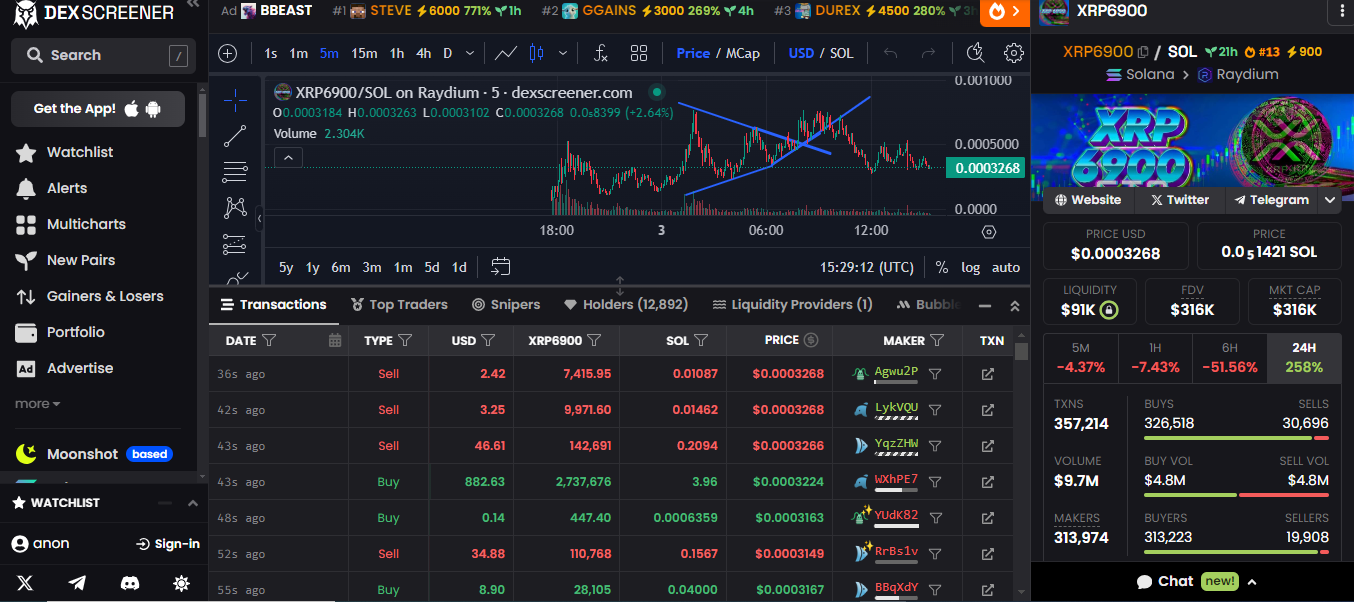Open date calendar filter in DATE column

point(335,341)
